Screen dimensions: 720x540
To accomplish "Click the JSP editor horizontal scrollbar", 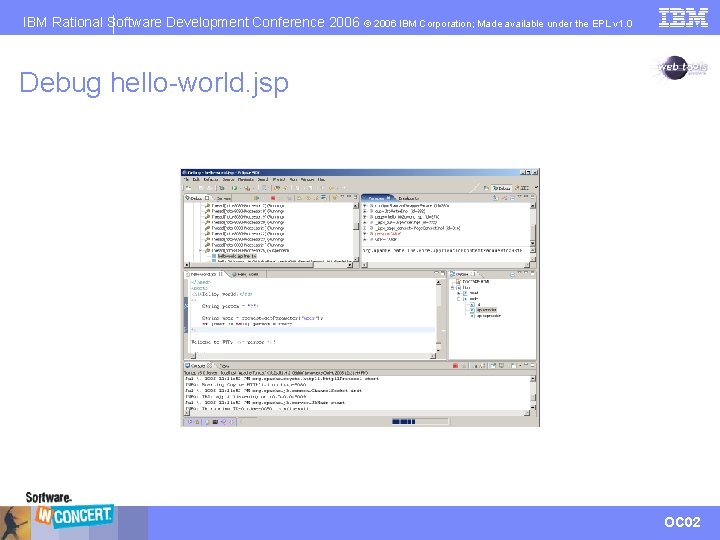I will click(x=315, y=356).
